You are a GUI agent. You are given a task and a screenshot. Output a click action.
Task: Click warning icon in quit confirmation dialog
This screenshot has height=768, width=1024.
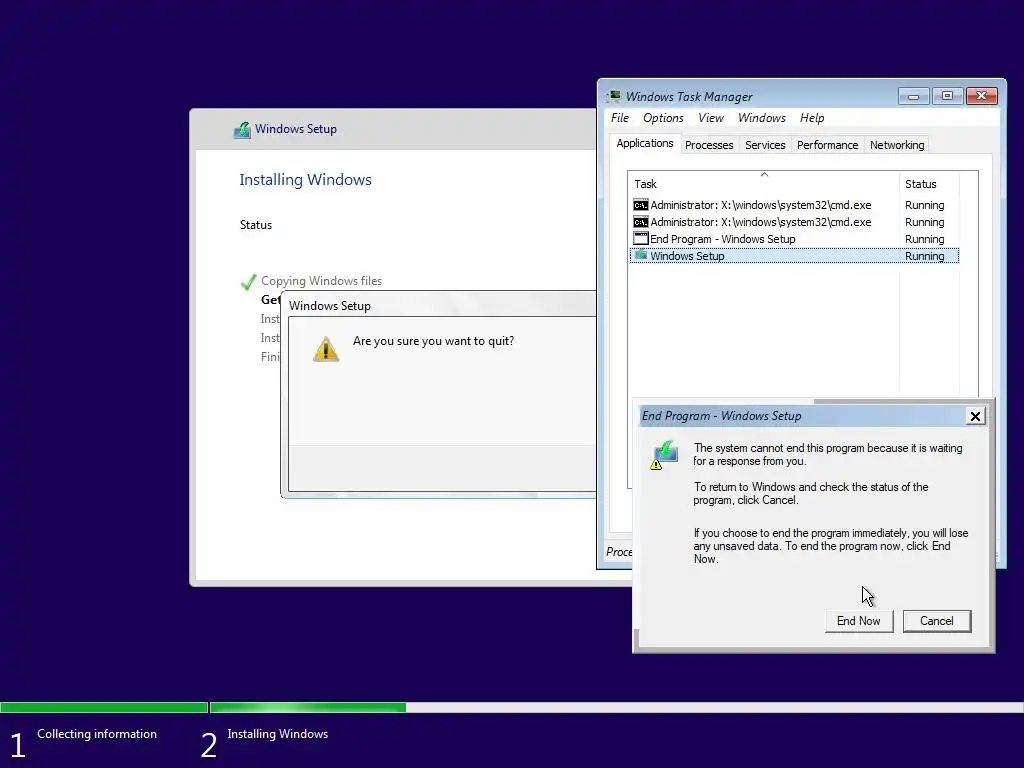pyautogui.click(x=325, y=349)
